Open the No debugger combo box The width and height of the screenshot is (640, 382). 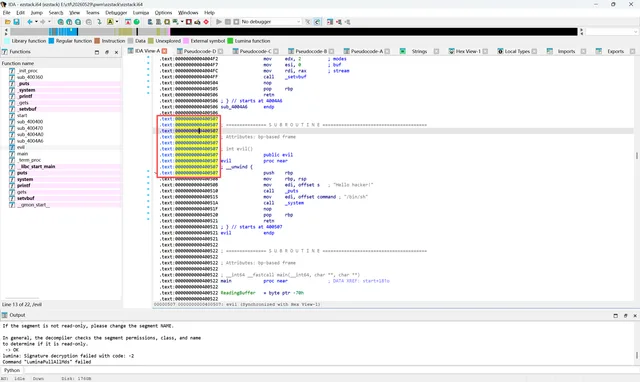[x=270, y=22]
